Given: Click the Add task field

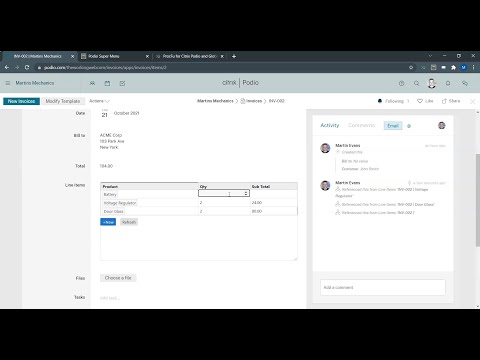Looking at the screenshot, I should coord(110,298).
